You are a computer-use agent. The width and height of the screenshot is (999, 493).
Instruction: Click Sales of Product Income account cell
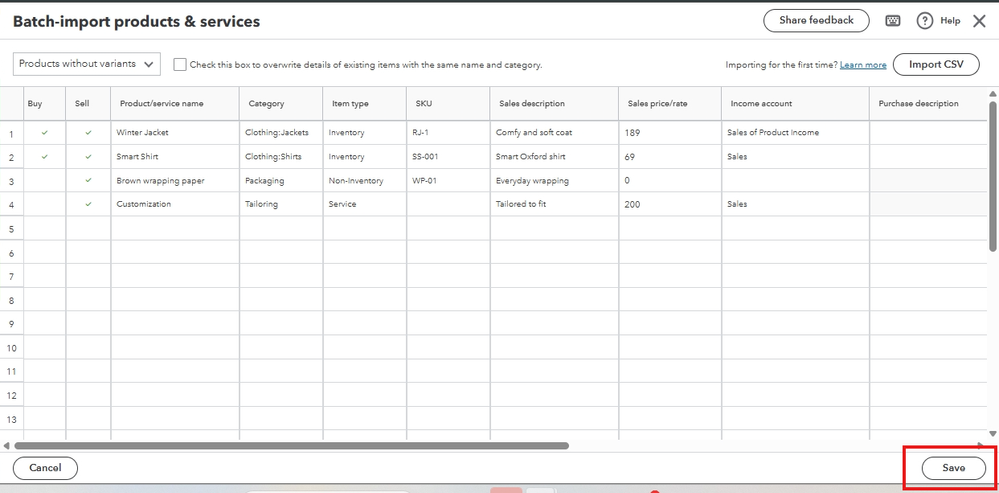coord(795,132)
